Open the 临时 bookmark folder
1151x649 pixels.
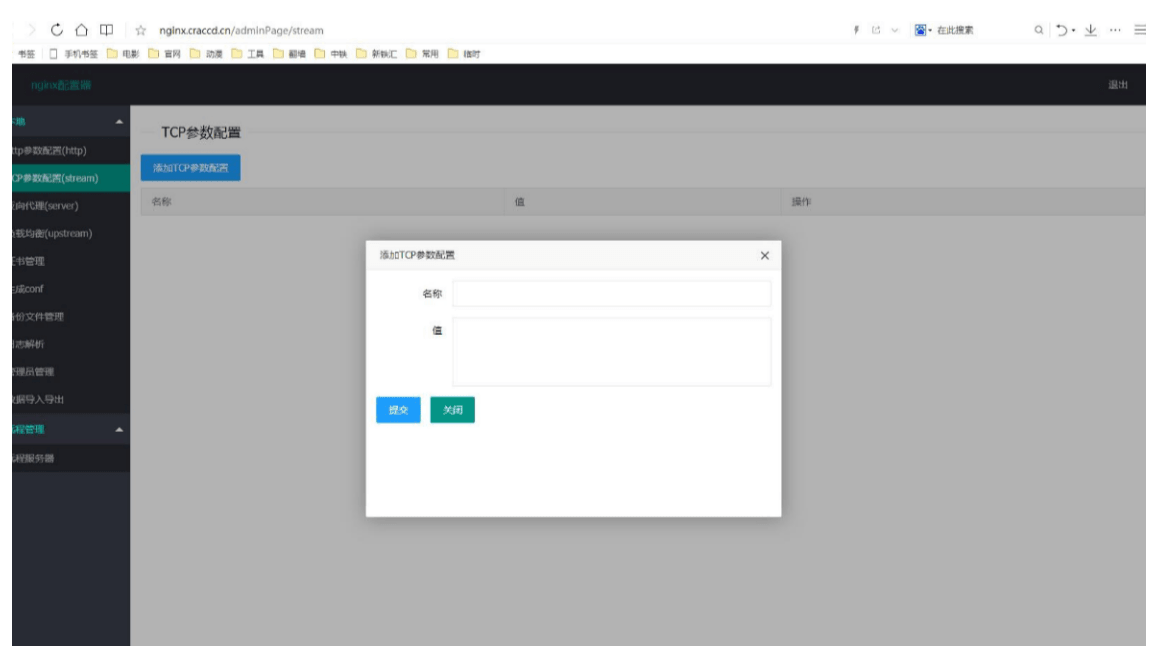coord(465,54)
